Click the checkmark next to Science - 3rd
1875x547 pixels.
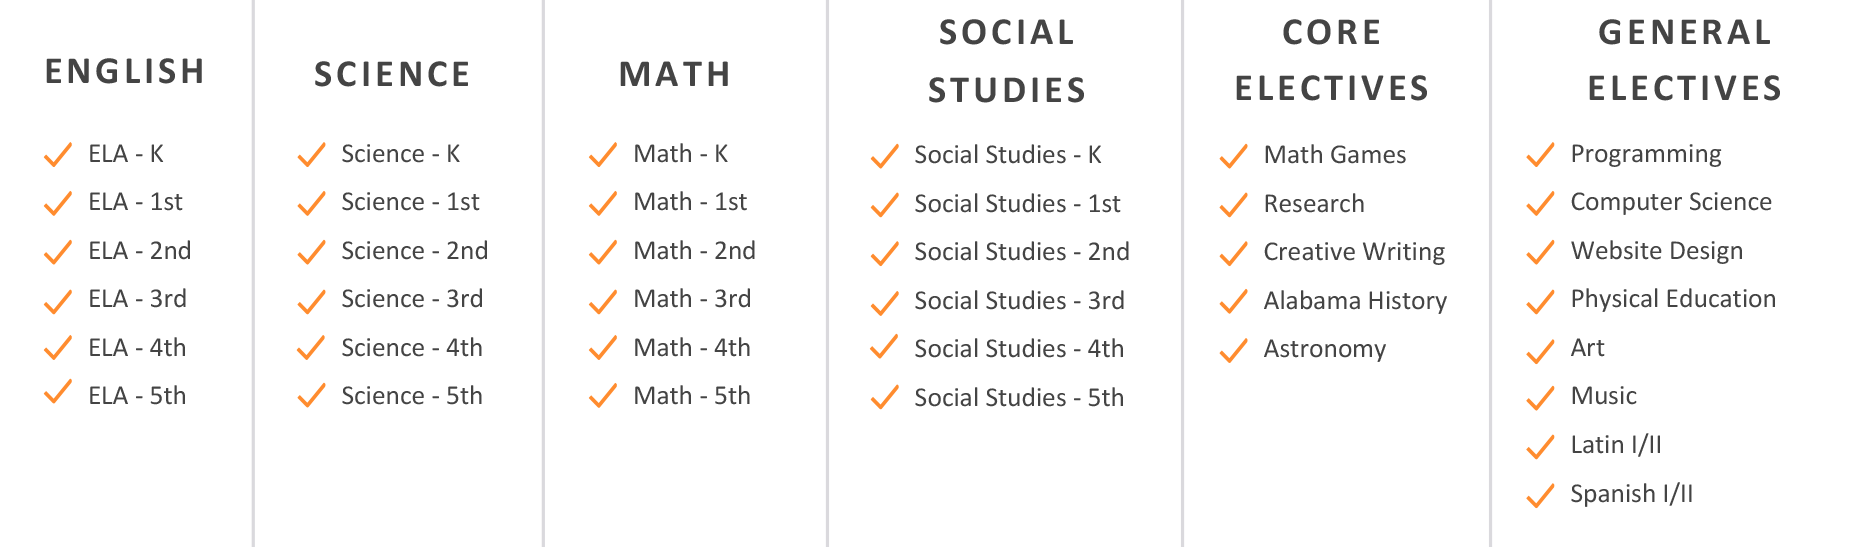tap(311, 300)
